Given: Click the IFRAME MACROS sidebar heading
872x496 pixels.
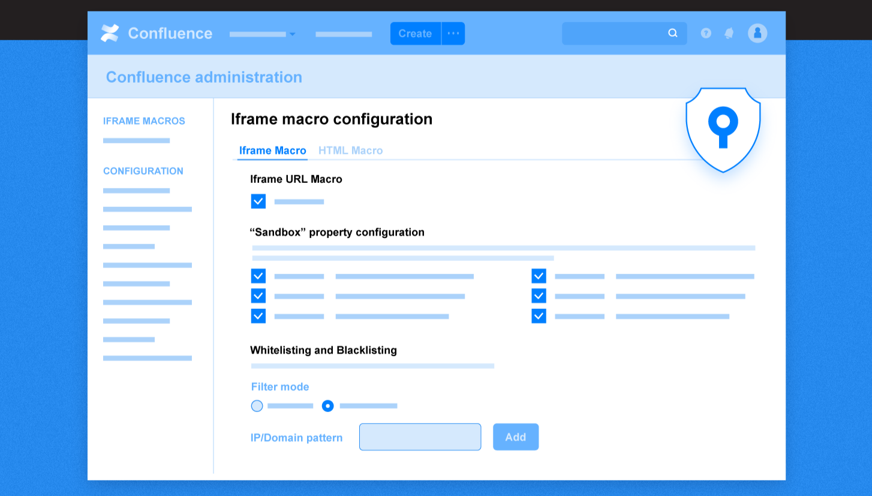Looking at the screenshot, I should coord(144,121).
